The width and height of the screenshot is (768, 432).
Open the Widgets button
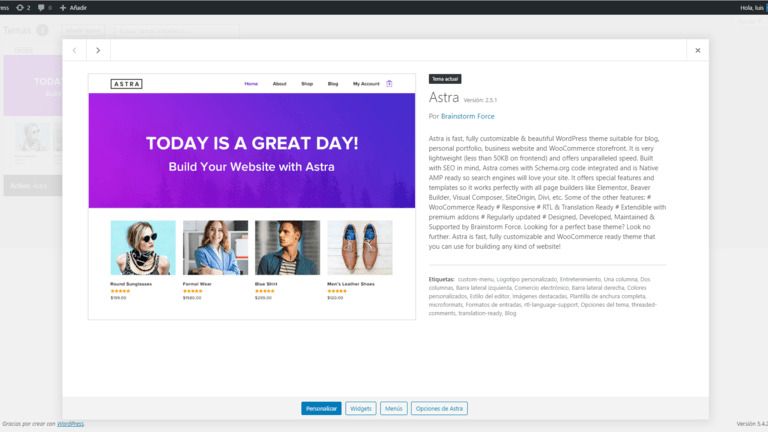pyautogui.click(x=360, y=408)
